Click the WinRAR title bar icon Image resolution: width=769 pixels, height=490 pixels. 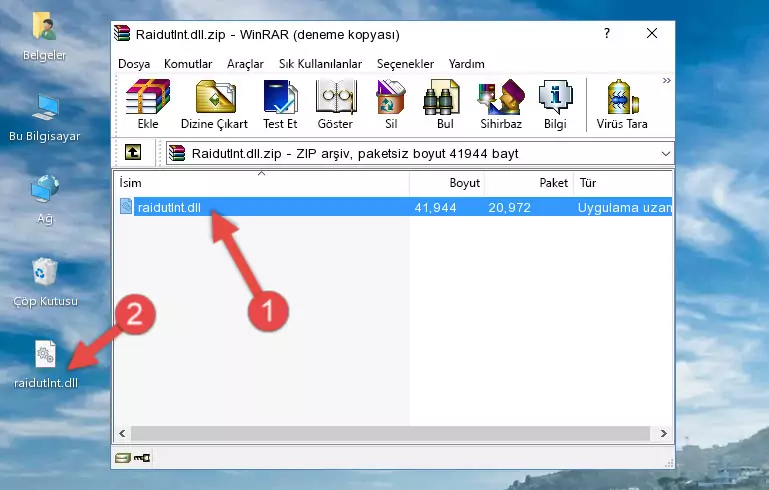point(122,33)
